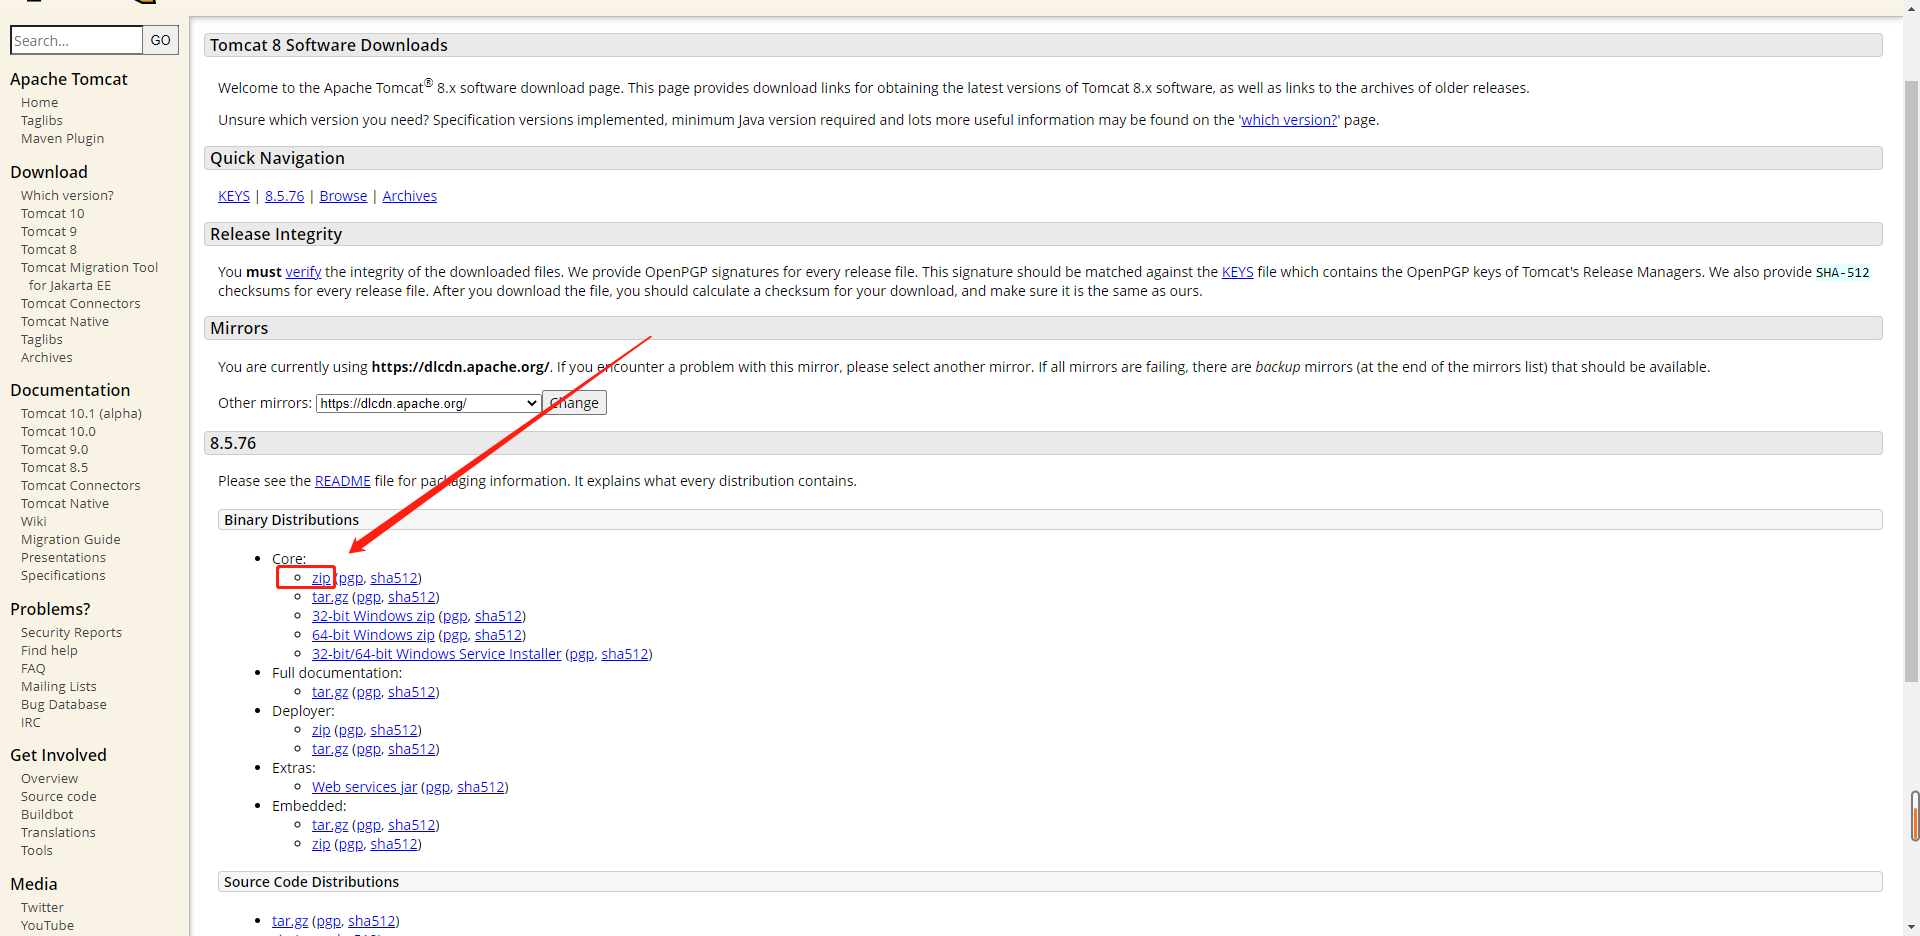
Task: Open Security Reports in sidebar
Action: click(71, 633)
